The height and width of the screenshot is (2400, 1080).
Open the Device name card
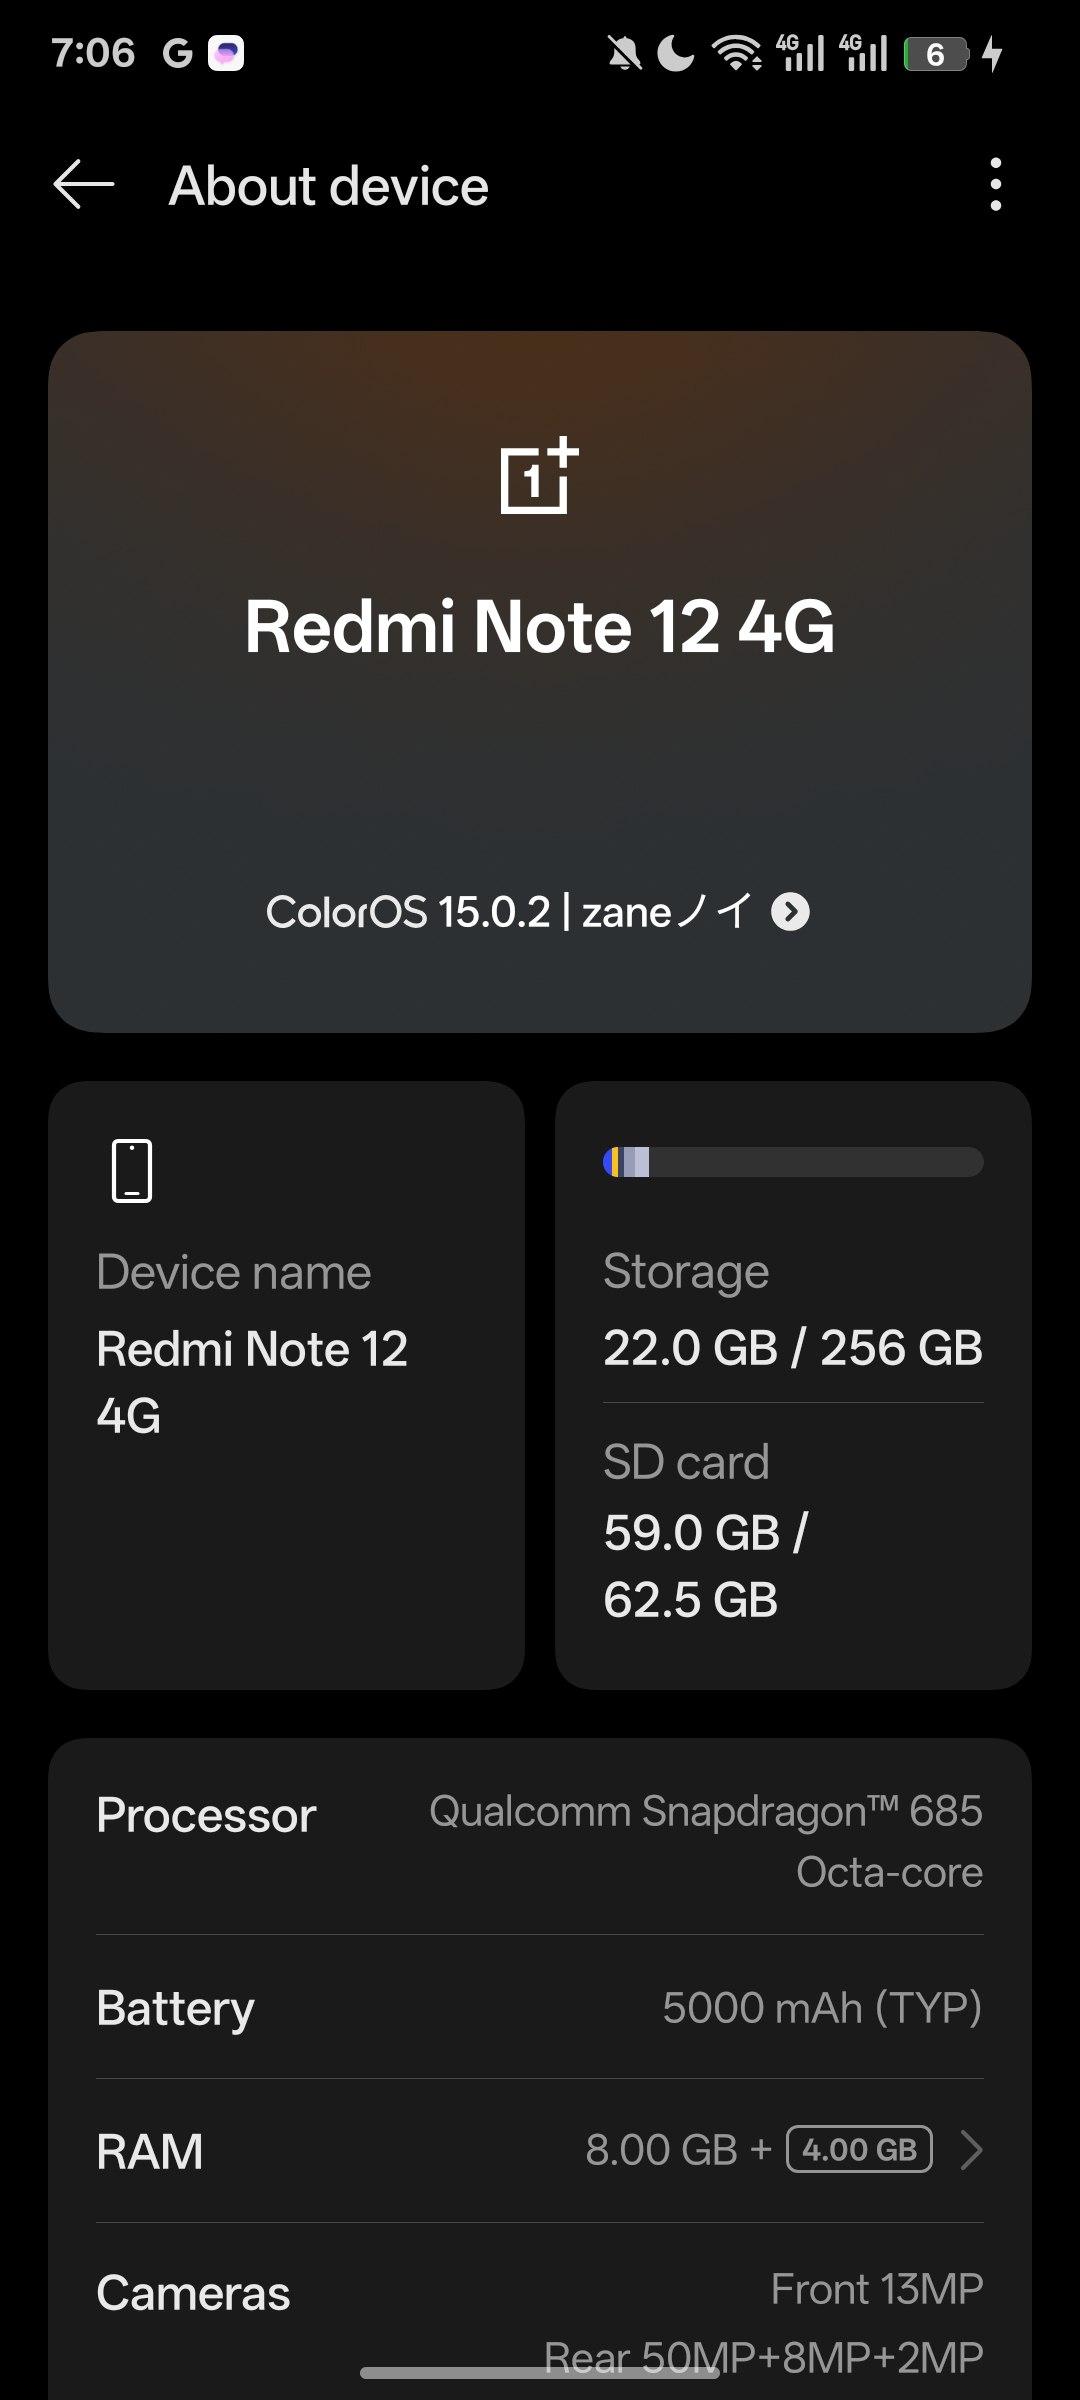pos(286,1385)
